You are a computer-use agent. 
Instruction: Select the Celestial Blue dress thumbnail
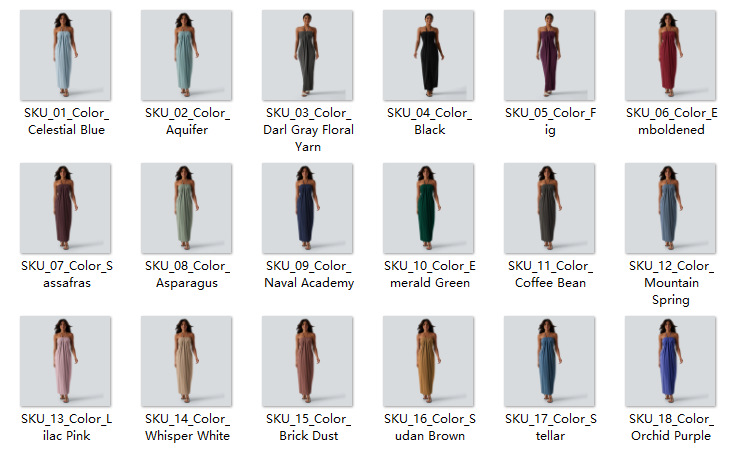[x=66, y=55]
